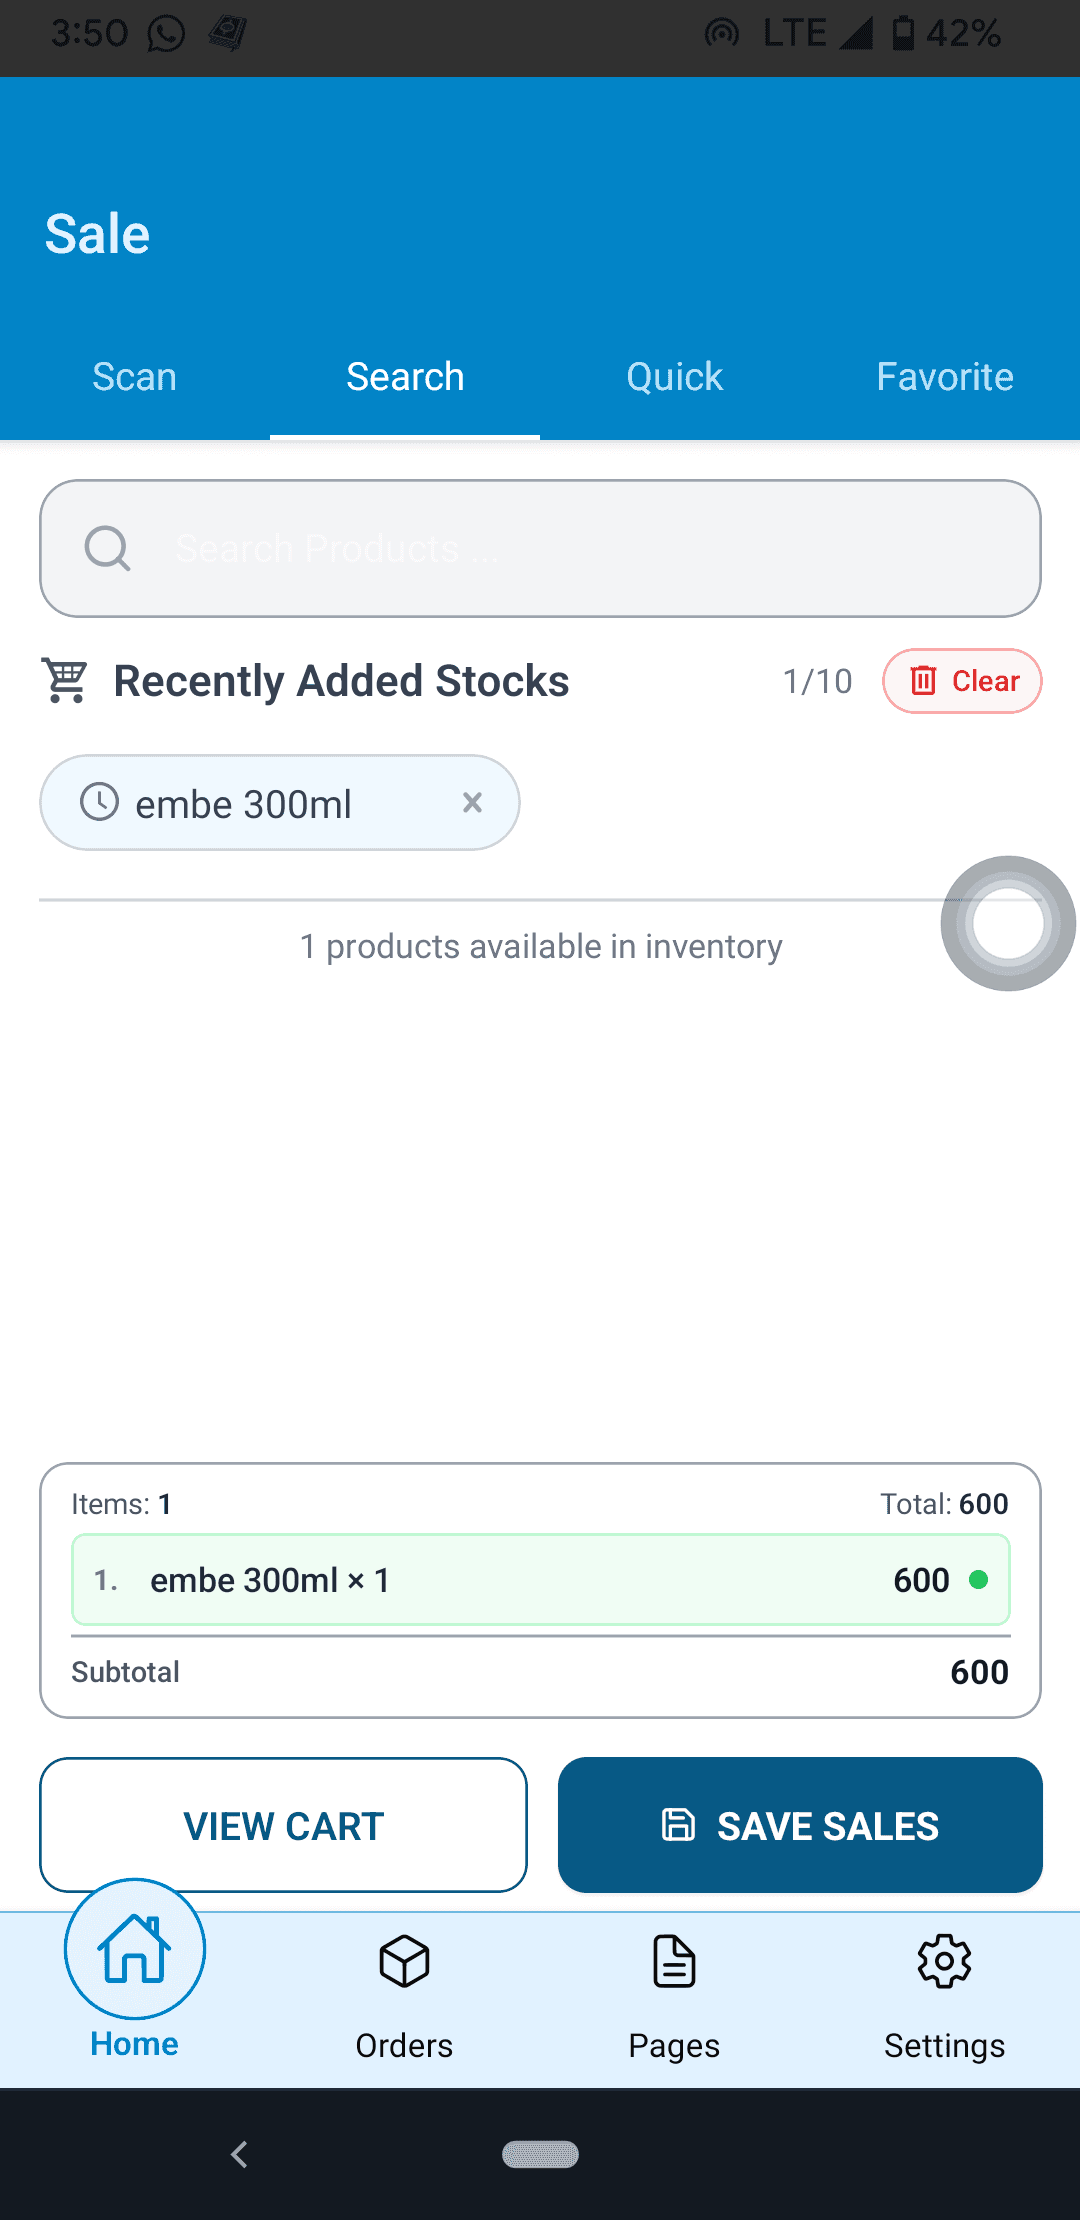This screenshot has width=1080, height=2220.
Task: Open the Settings gear icon
Action: (x=944, y=1961)
